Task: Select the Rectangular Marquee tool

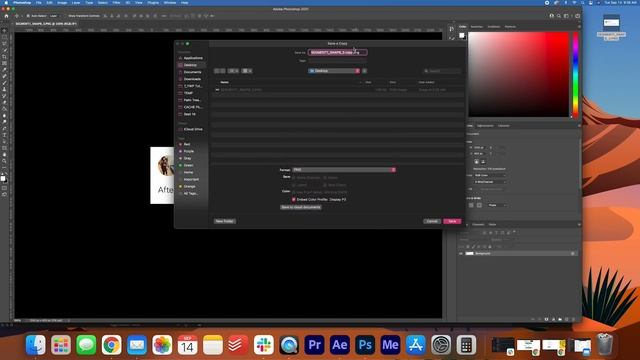Action: coord(4,37)
